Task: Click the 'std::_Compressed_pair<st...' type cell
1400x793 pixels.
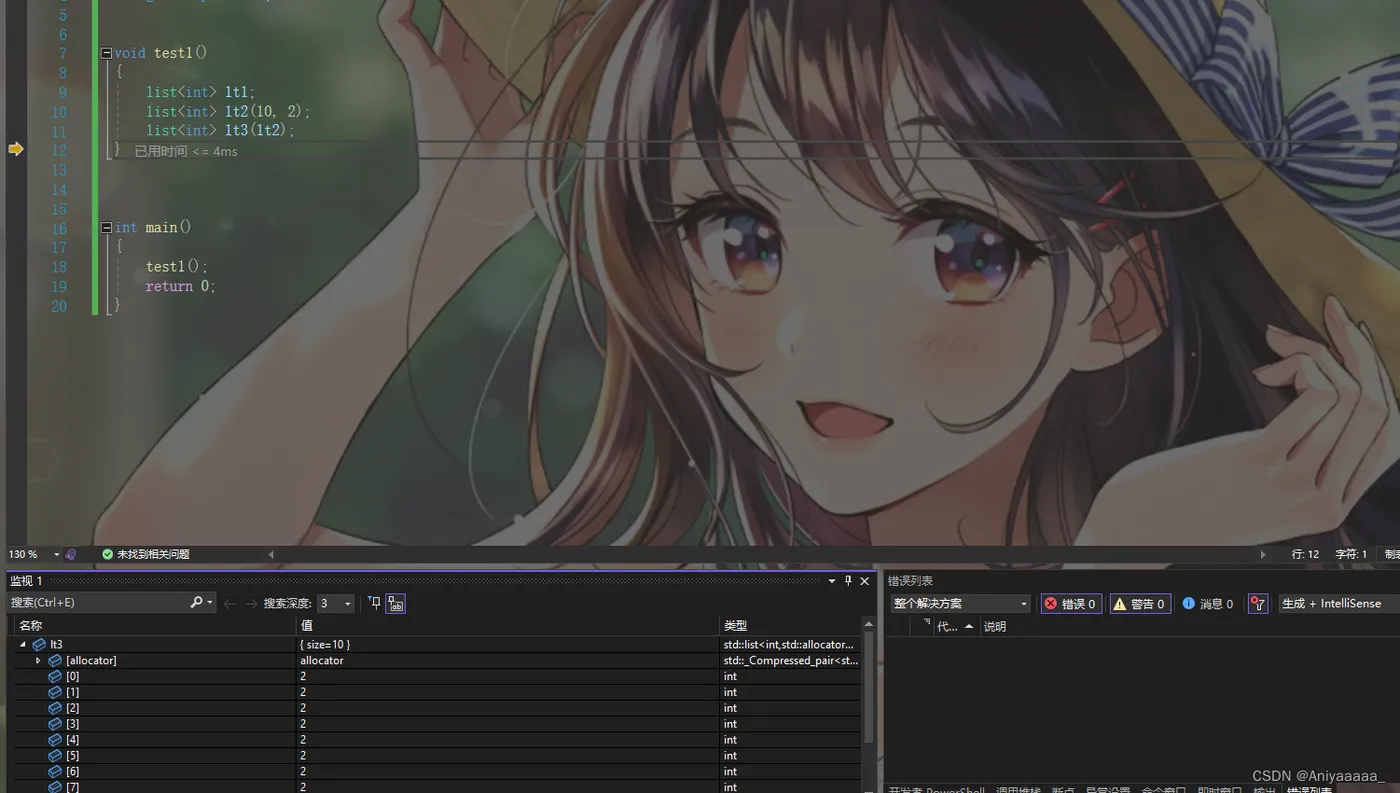Action: pyautogui.click(x=791, y=661)
